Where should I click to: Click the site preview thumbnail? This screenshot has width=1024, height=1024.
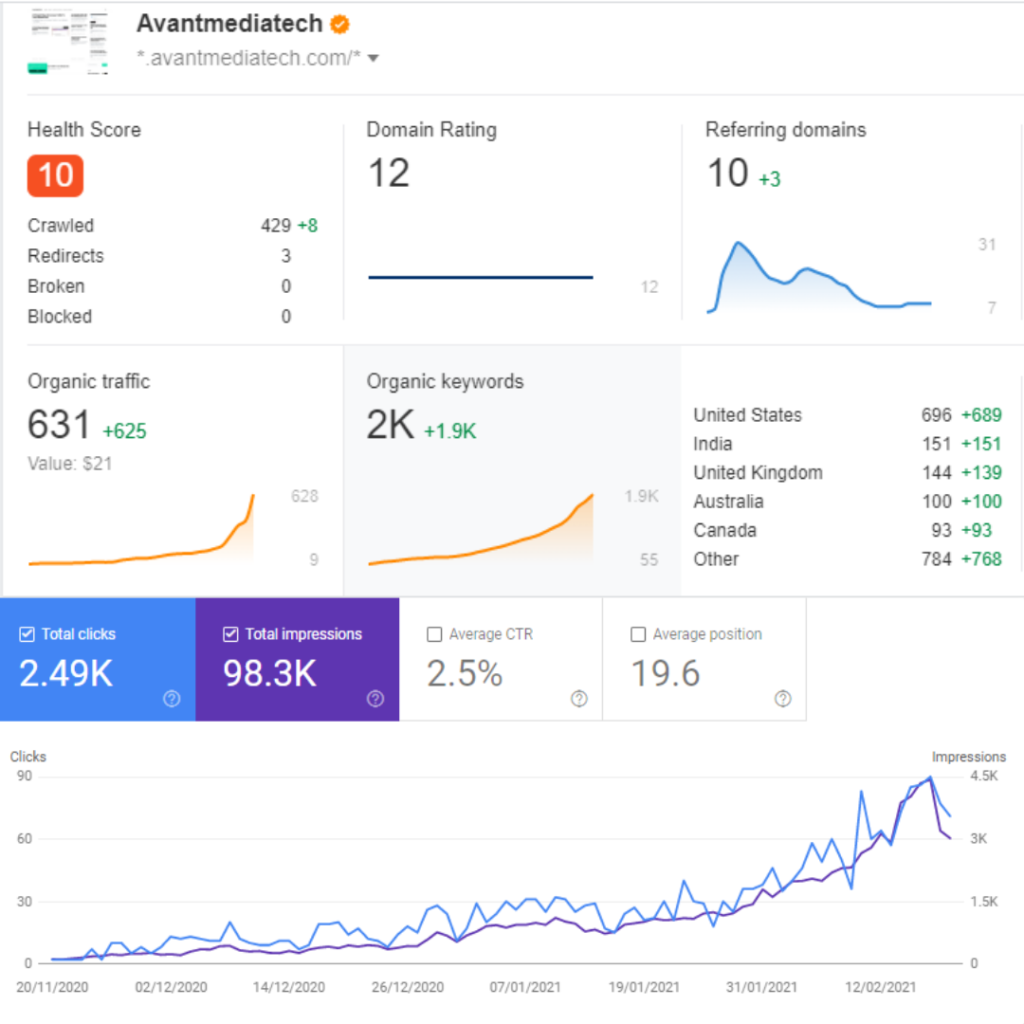[x=68, y=42]
